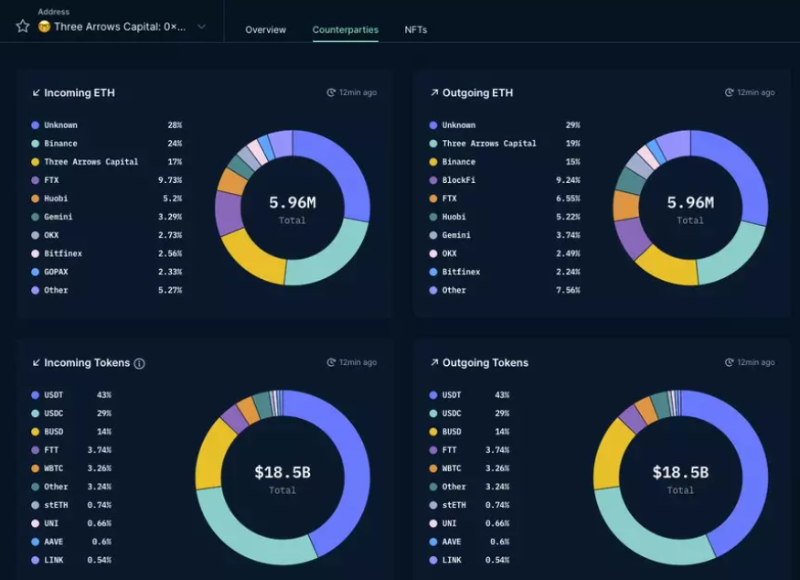Click the Outgoing Tokens arrow icon
Screen dimensions: 800x580
tap(434, 362)
